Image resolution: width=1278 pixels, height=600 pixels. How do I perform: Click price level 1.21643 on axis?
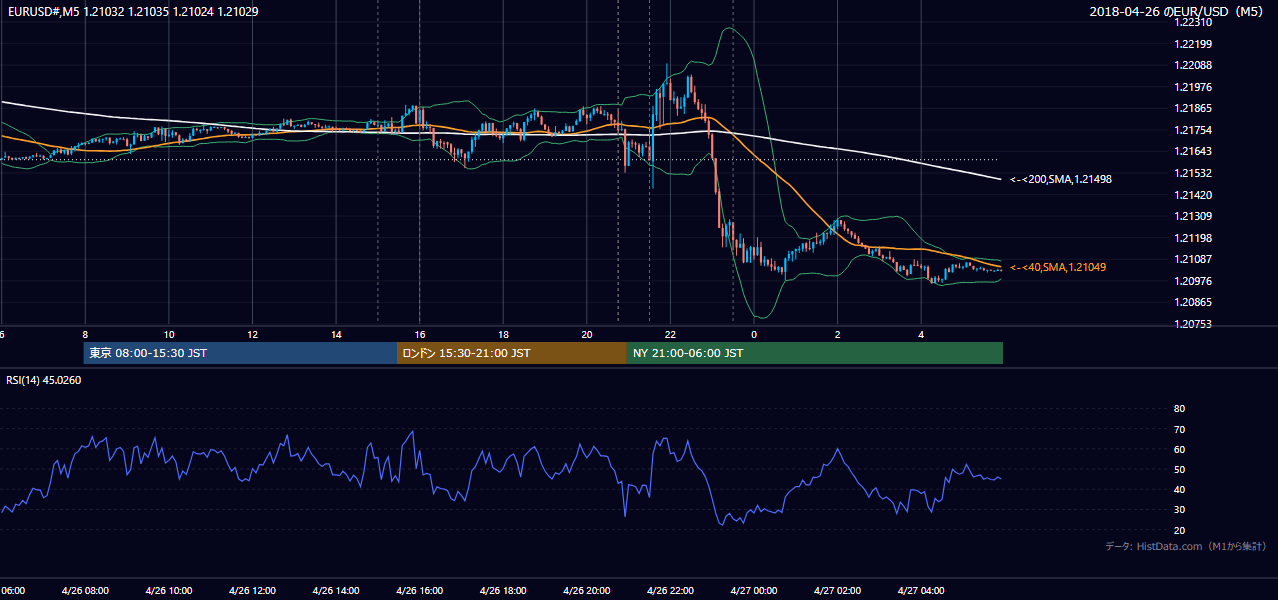[1192, 152]
